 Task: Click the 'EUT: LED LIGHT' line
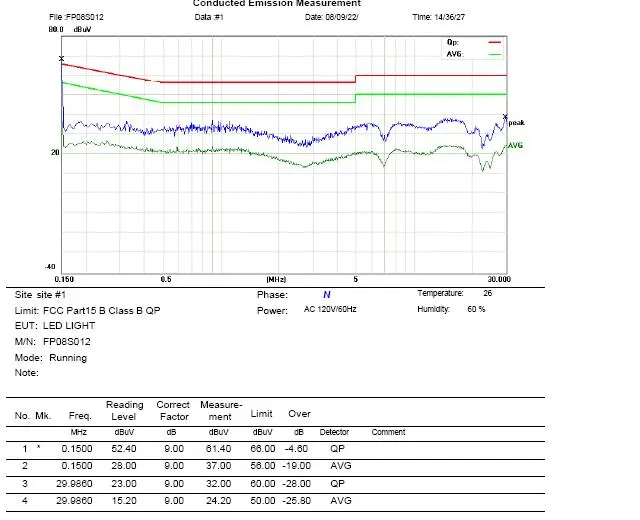tap(55, 326)
